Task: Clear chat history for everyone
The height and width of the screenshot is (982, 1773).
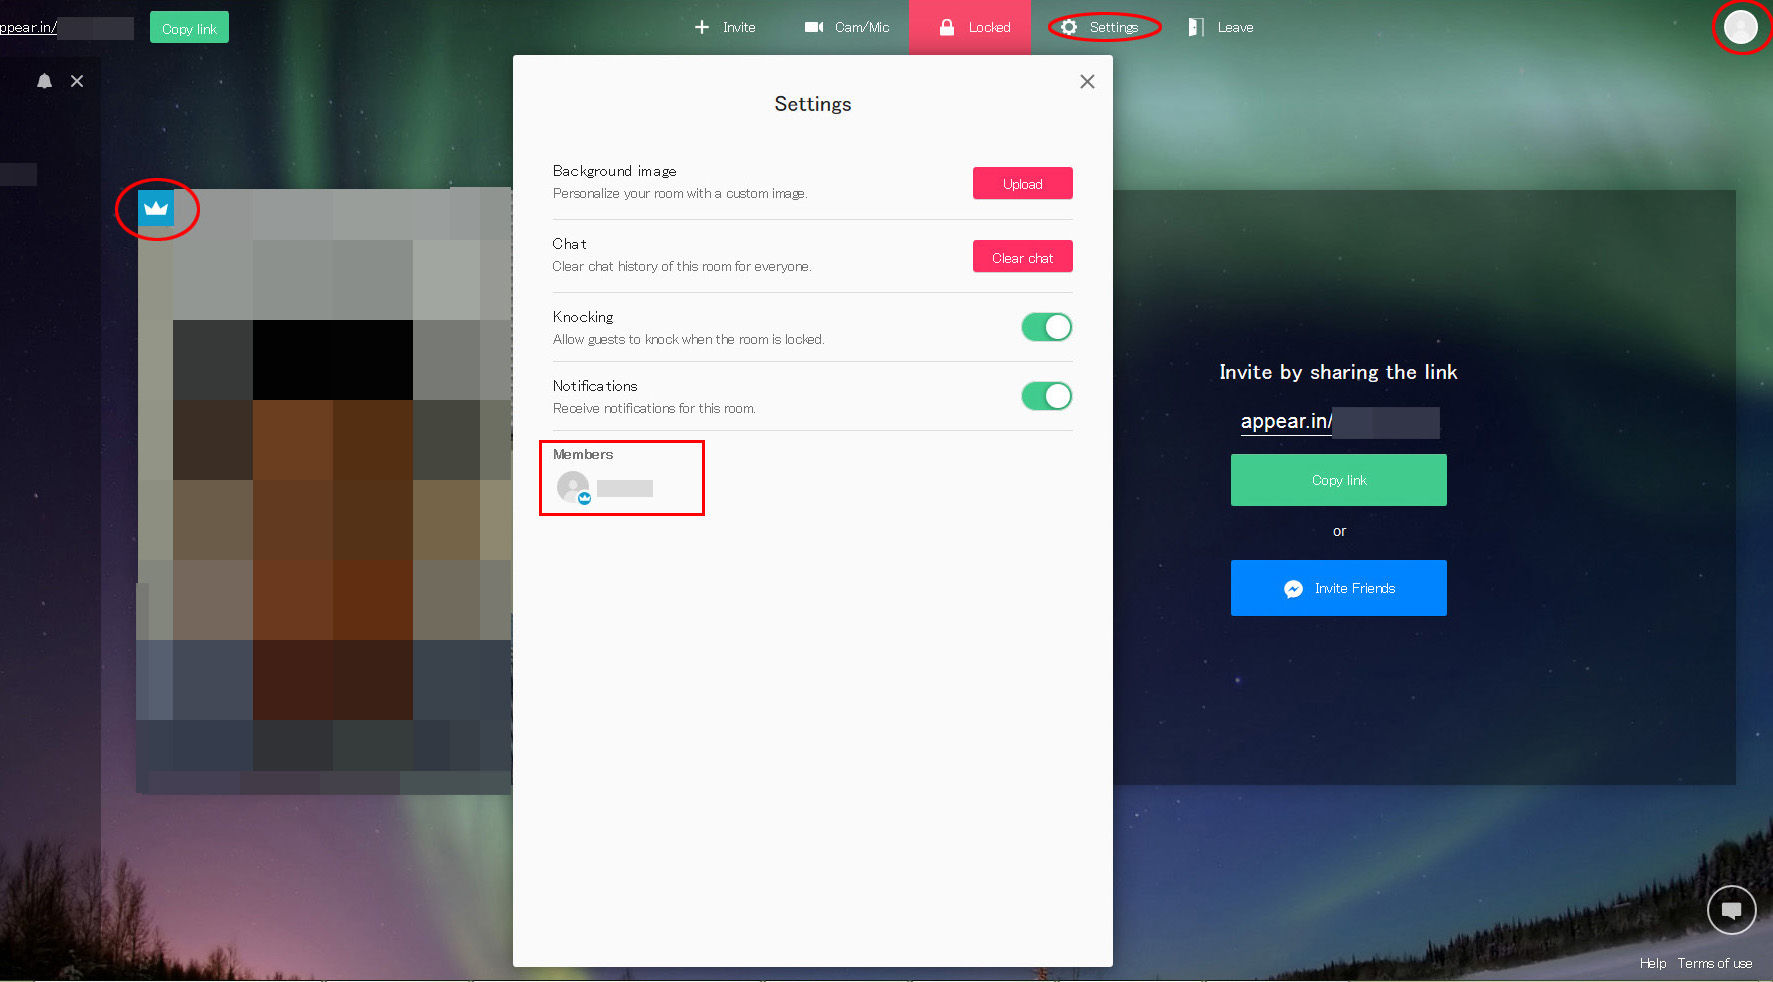Action: tap(1022, 257)
